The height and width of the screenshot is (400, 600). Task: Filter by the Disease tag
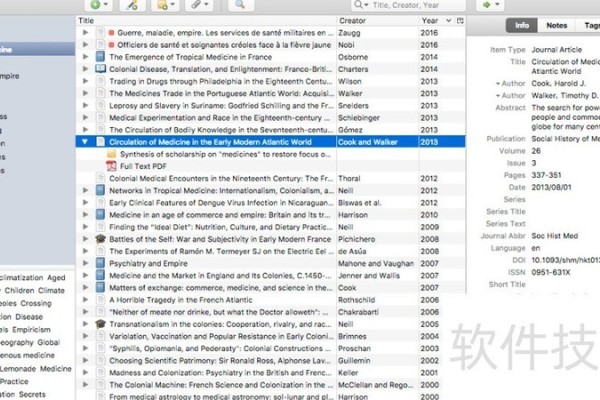[x=29, y=317]
